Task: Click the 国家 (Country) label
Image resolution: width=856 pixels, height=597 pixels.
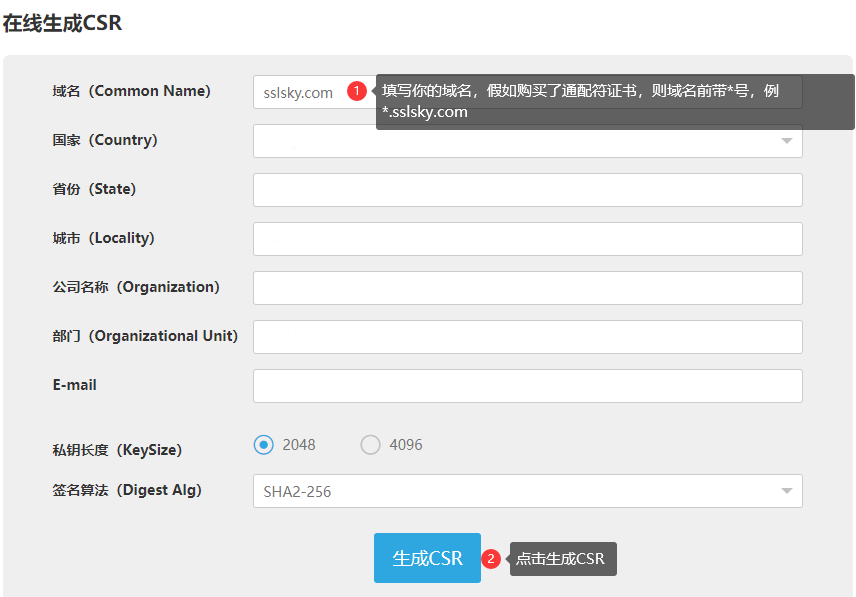Action: [x=105, y=140]
